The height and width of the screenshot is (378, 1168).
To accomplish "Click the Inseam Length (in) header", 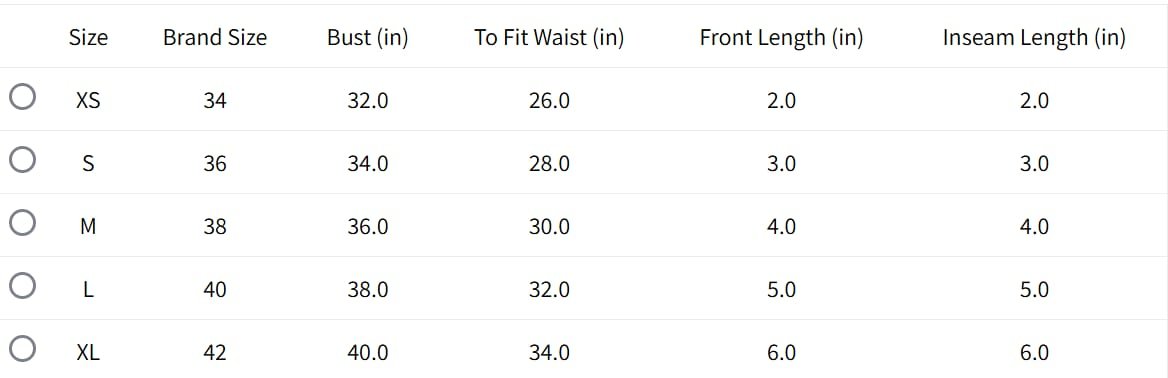I will [x=1034, y=37].
